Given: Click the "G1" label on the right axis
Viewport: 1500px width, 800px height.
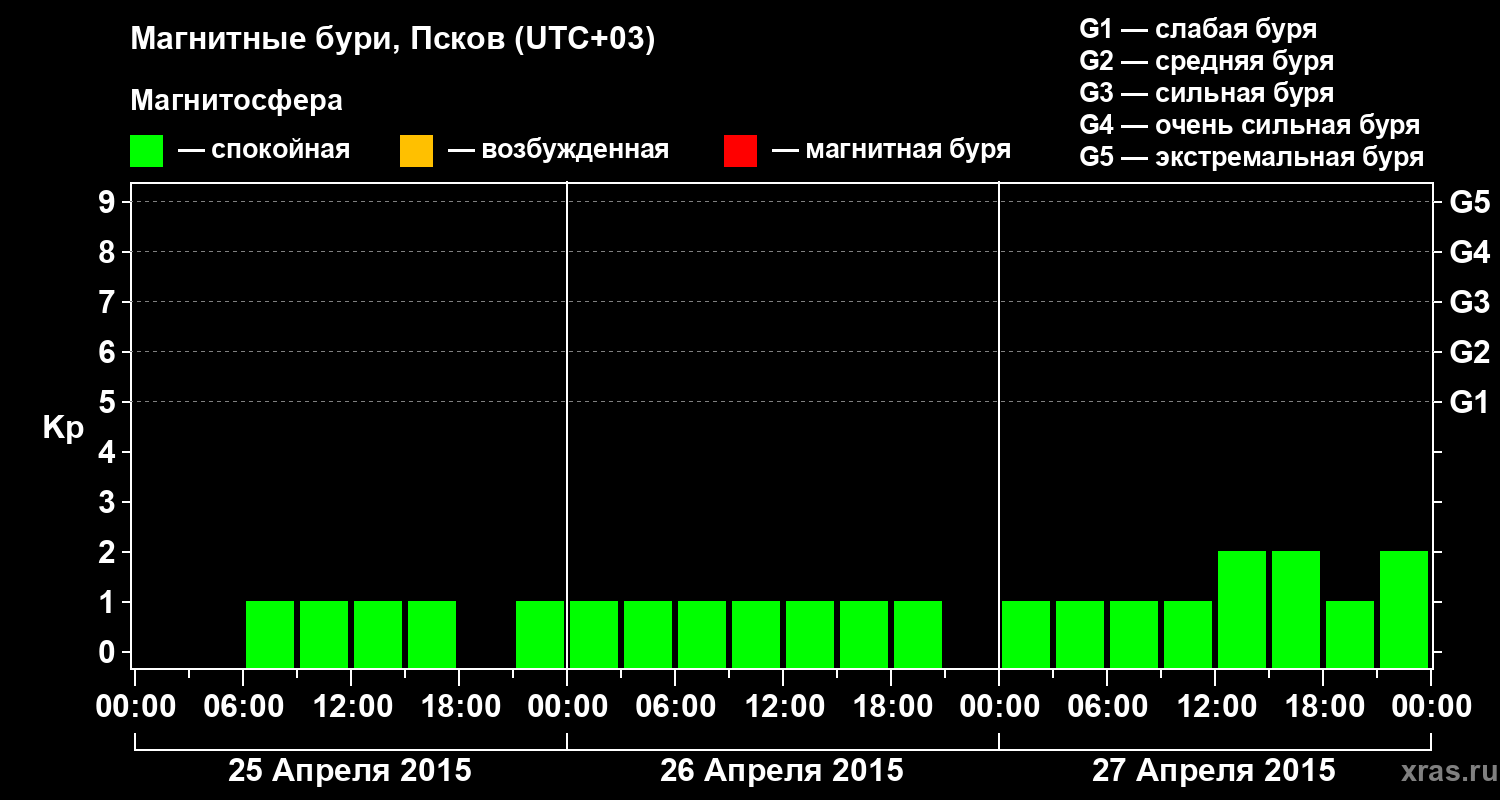Looking at the screenshot, I should point(1469,403).
